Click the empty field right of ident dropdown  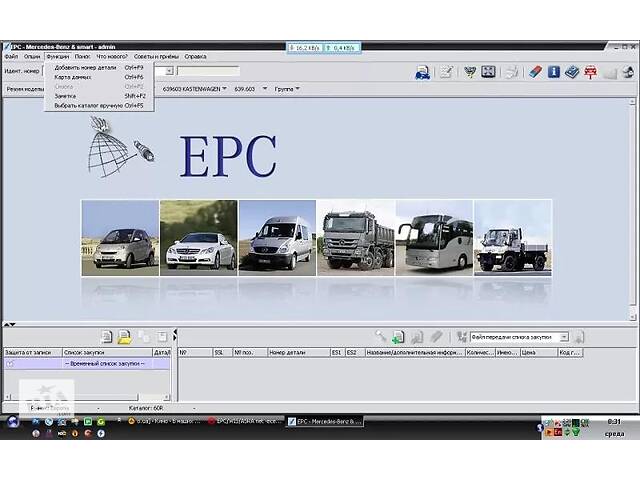tap(208, 71)
